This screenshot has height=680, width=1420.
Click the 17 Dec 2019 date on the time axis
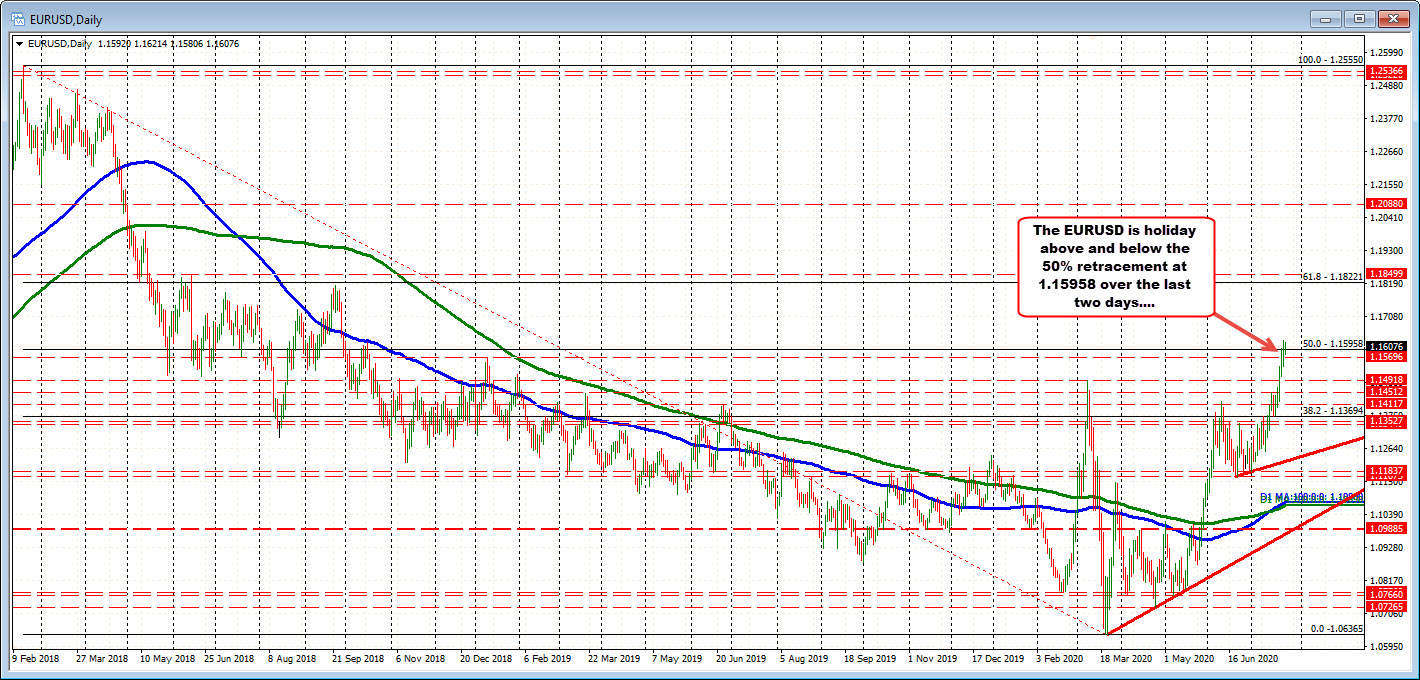[997, 659]
